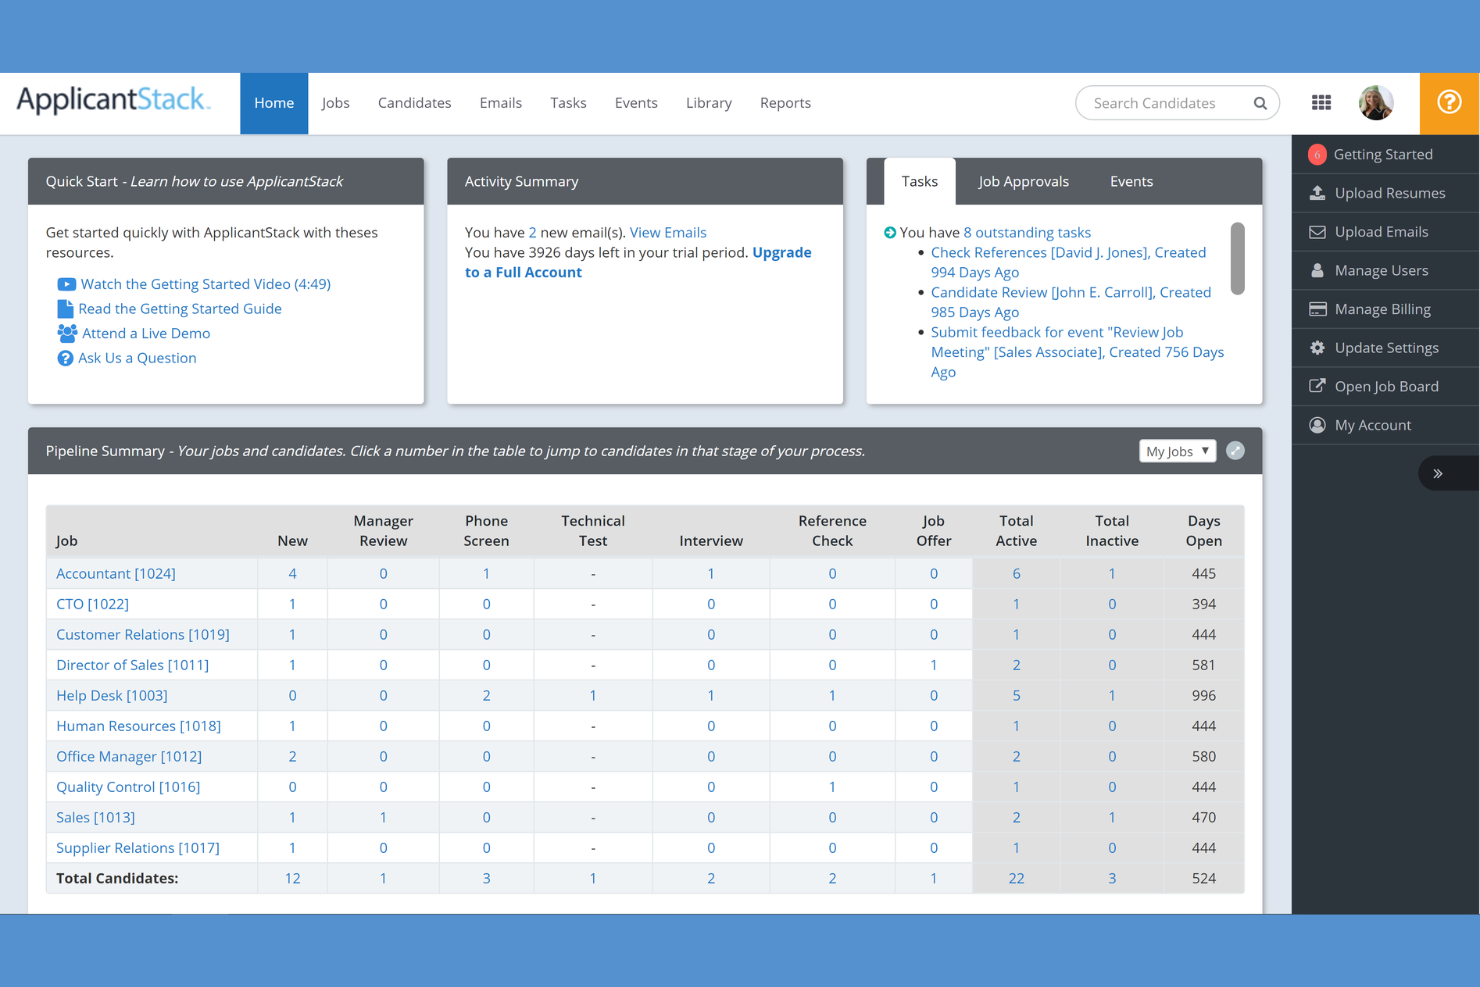Click Upload Resumes sidebar label

(1390, 193)
